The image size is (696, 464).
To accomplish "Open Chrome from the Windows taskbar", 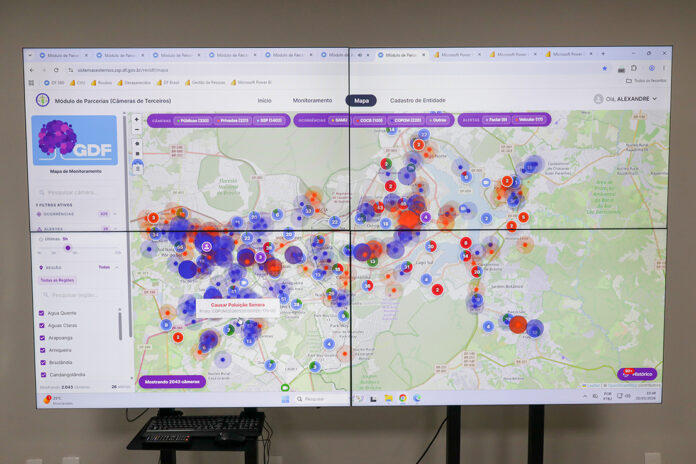I will click(403, 398).
